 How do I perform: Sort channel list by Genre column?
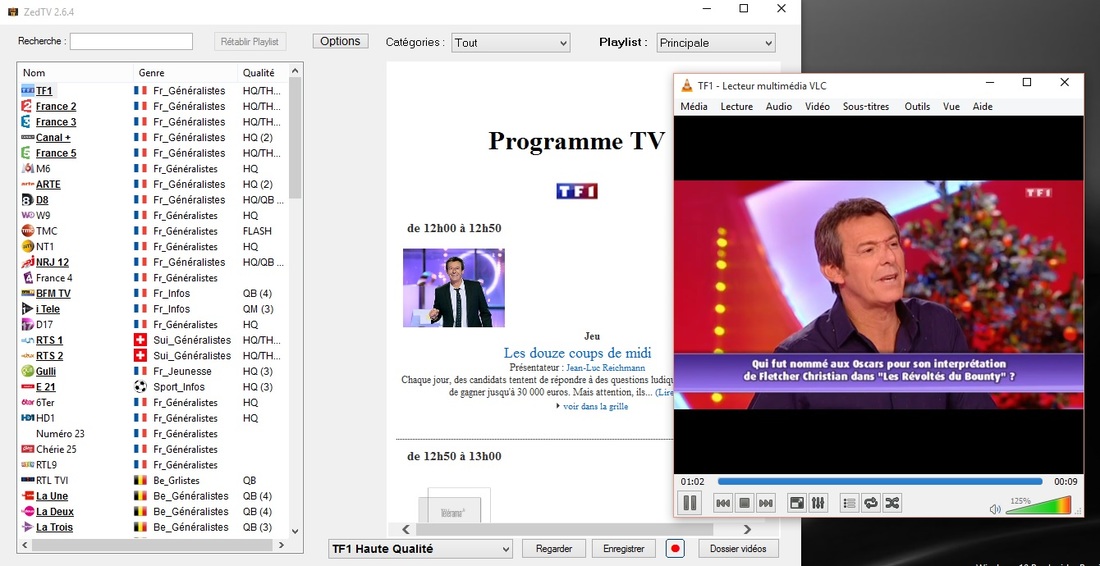click(186, 73)
